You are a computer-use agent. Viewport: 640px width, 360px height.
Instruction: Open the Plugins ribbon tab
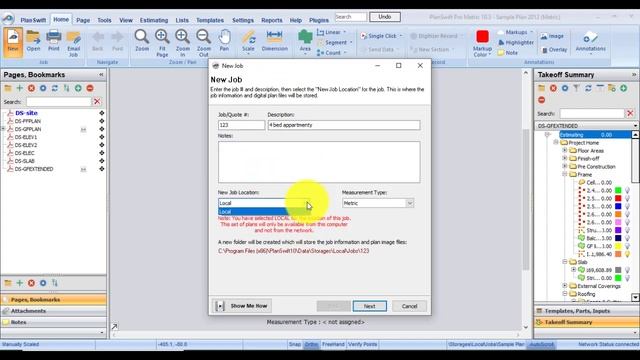[x=319, y=20]
